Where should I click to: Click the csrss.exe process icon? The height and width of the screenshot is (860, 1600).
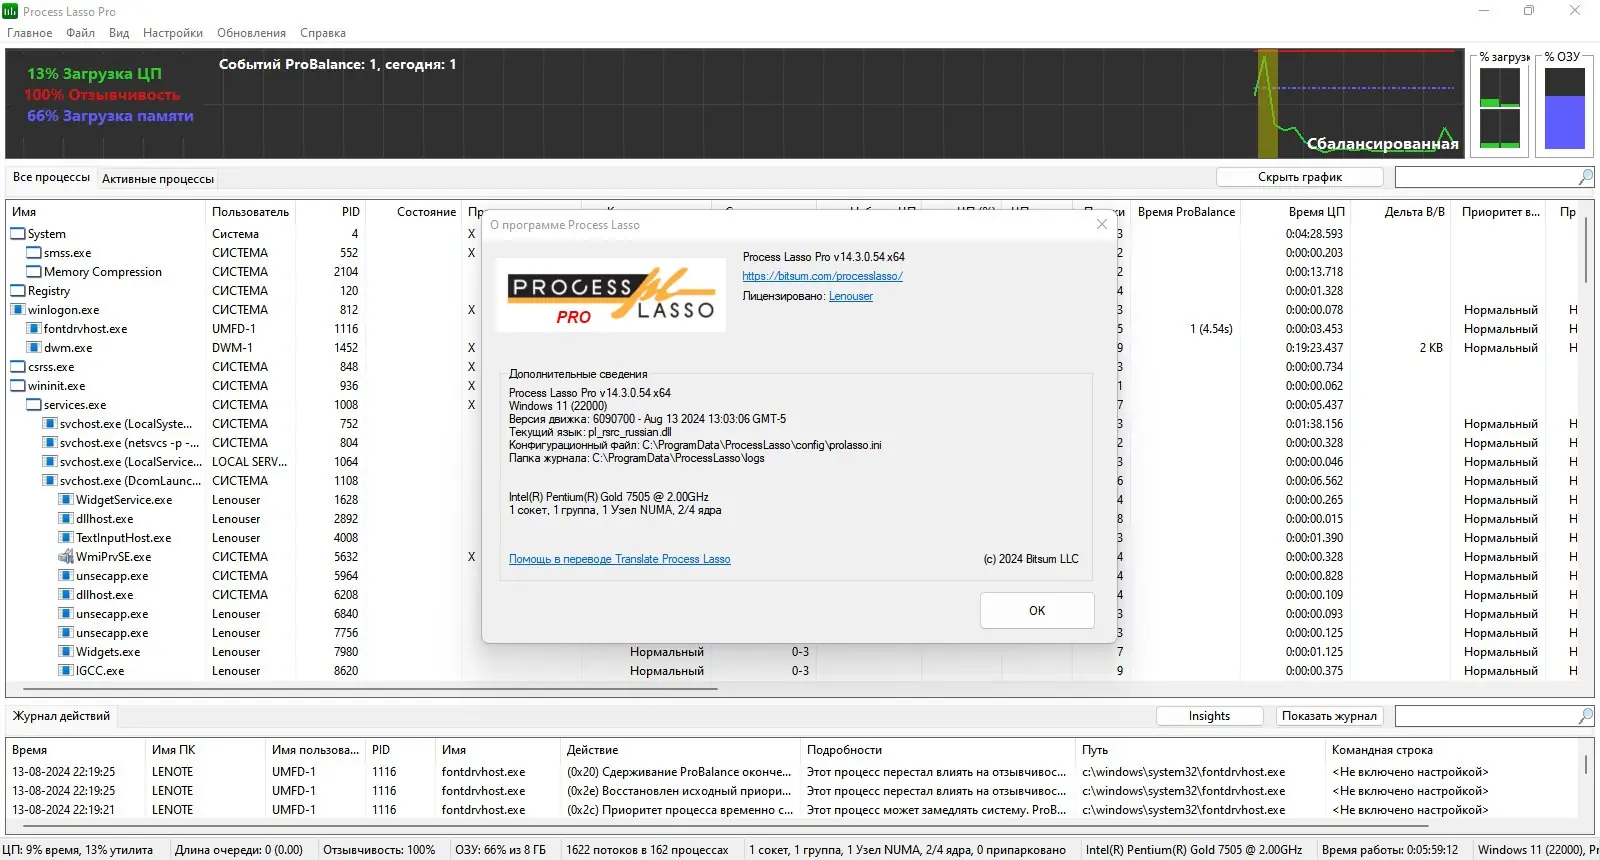point(18,367)
